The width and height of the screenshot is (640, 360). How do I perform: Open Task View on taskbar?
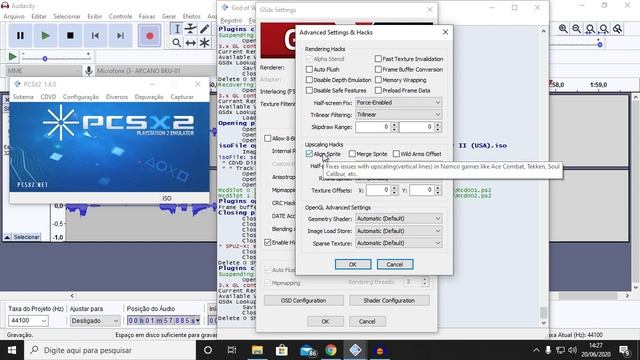point(232,350)
